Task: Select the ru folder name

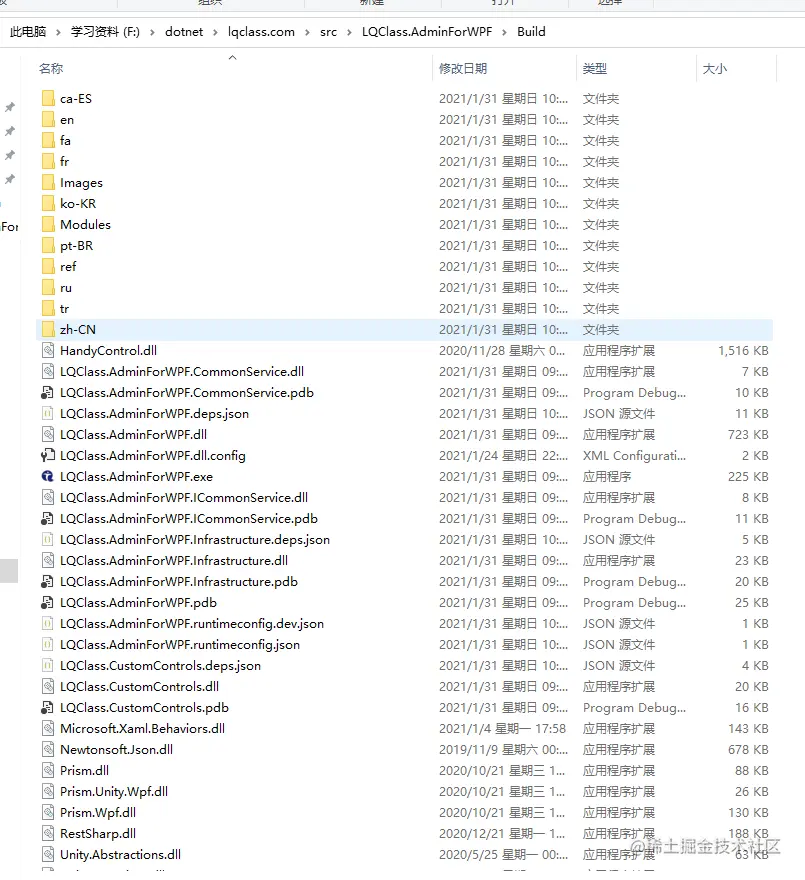Action: (x=66, y=288)
